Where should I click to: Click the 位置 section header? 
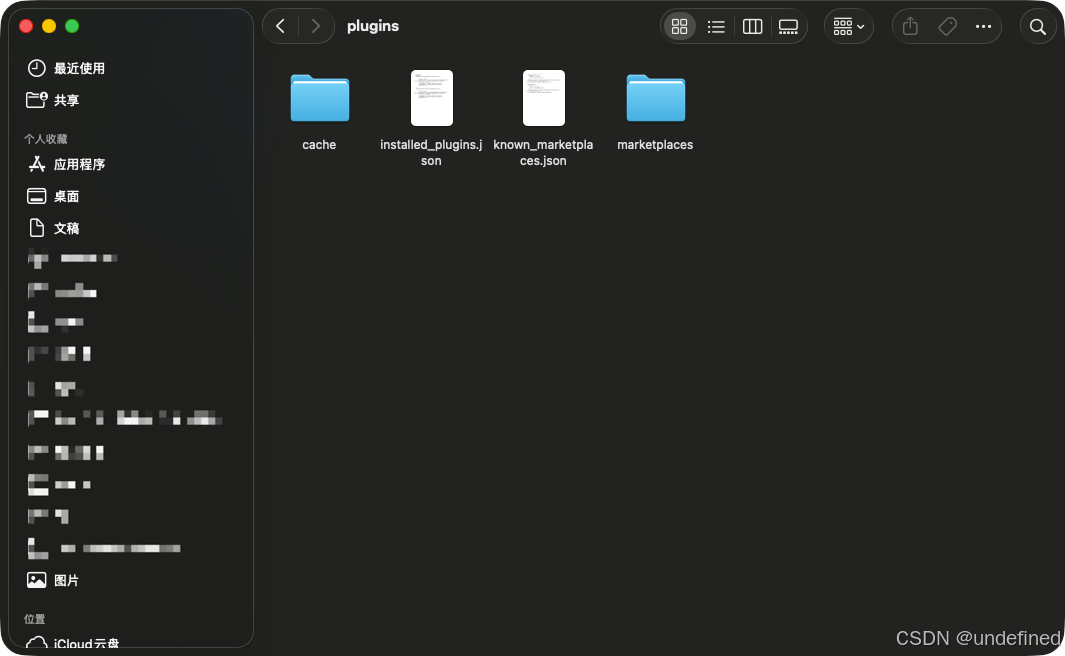click(35, 619)
